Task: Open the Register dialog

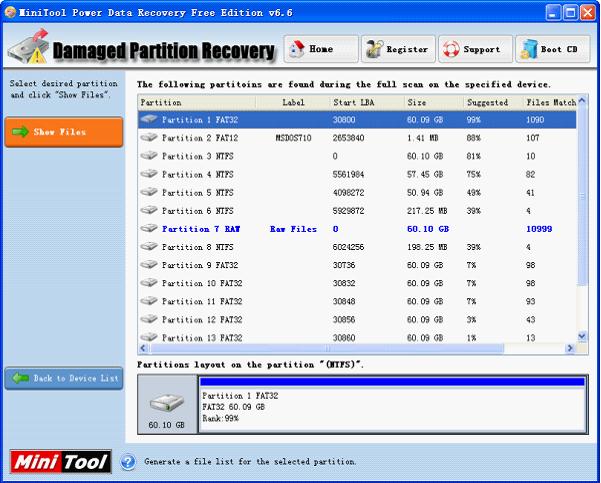Action: coord(398,49)
